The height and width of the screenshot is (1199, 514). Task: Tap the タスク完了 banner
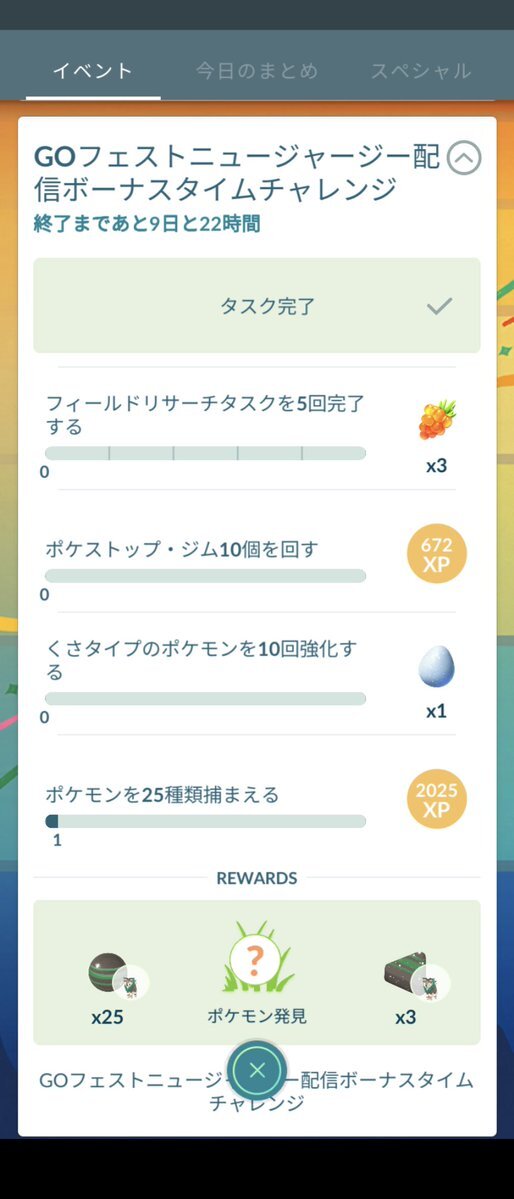click(x=257, y=305)
